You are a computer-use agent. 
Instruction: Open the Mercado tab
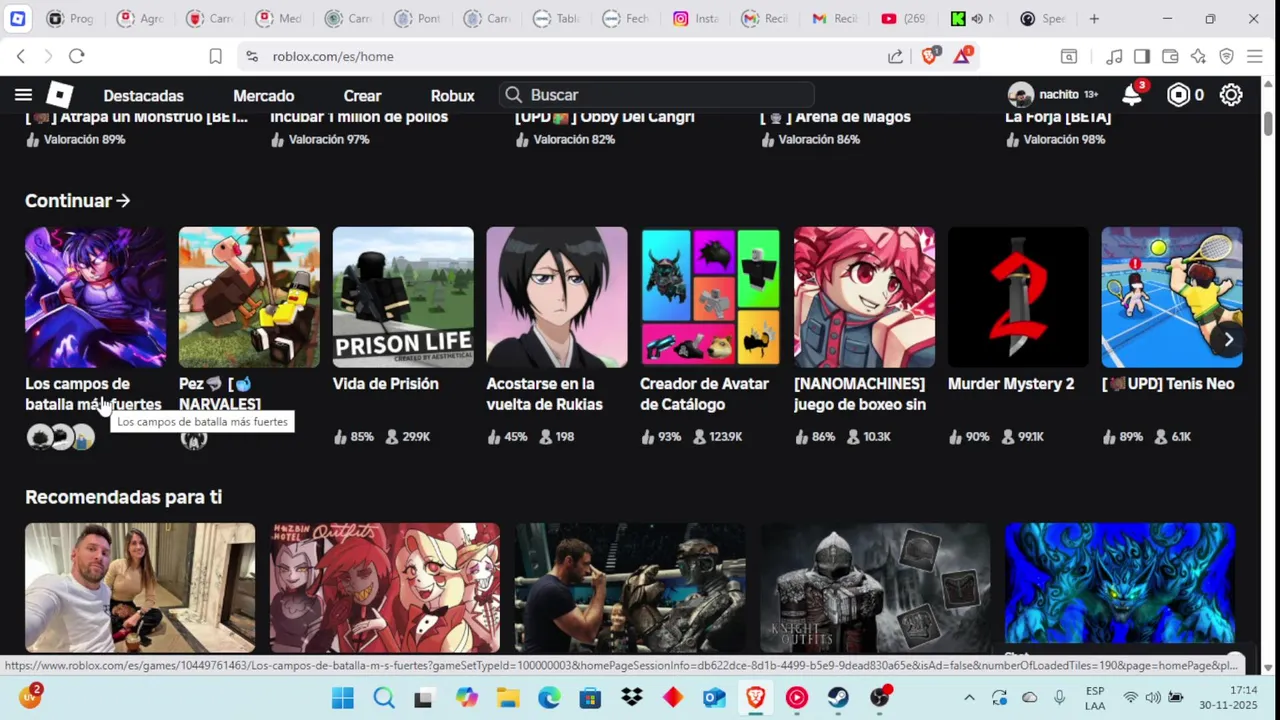263,96
